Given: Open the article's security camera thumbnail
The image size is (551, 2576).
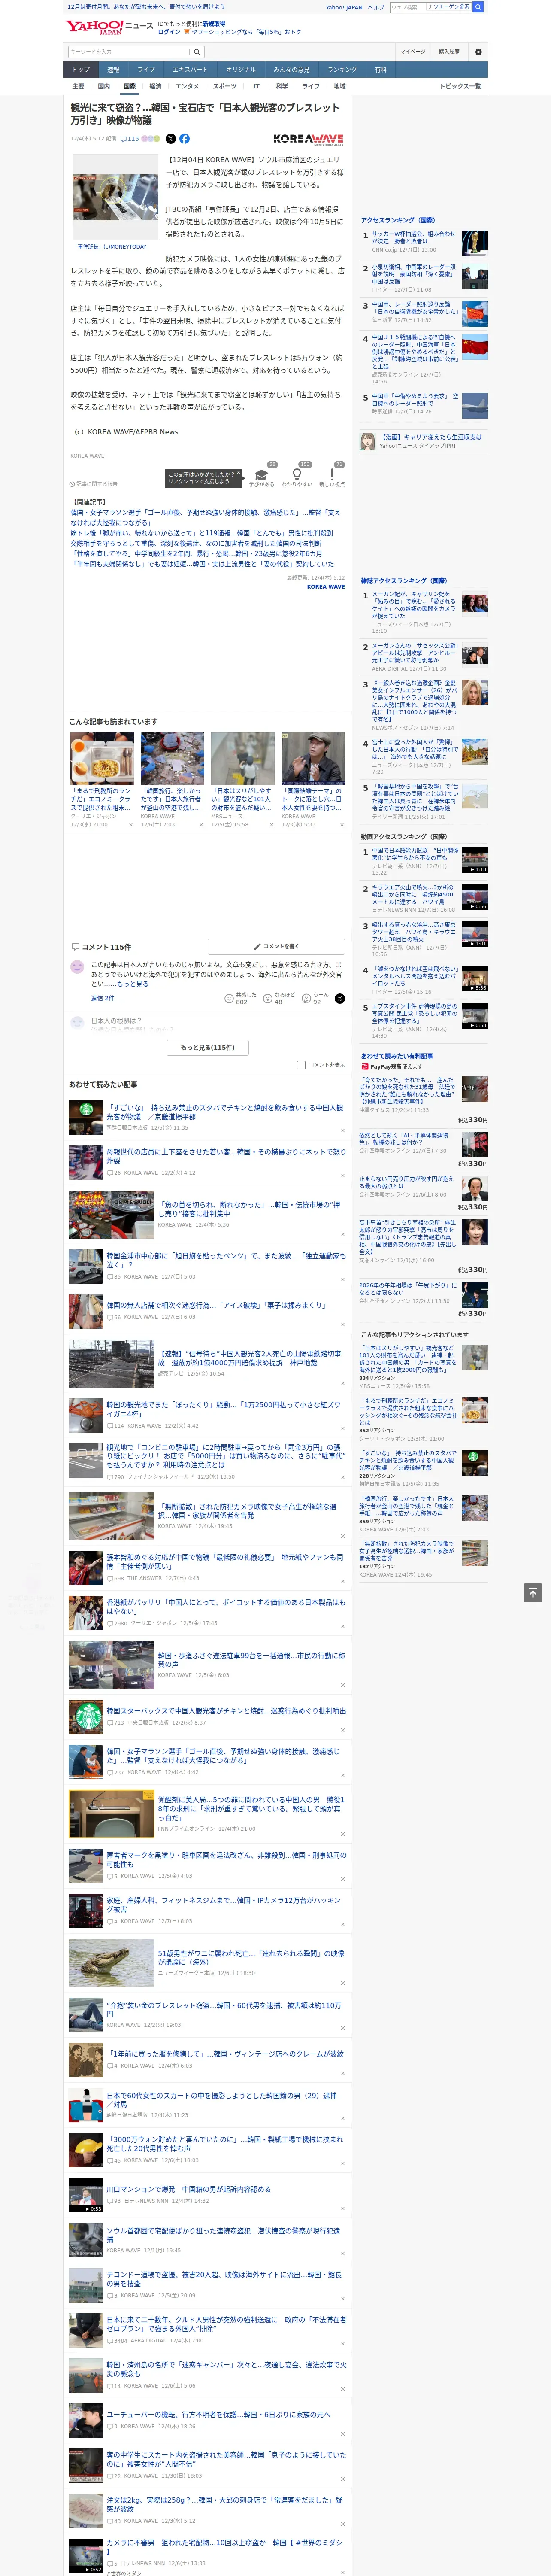Looking at the screenshot, I should 114,196.
